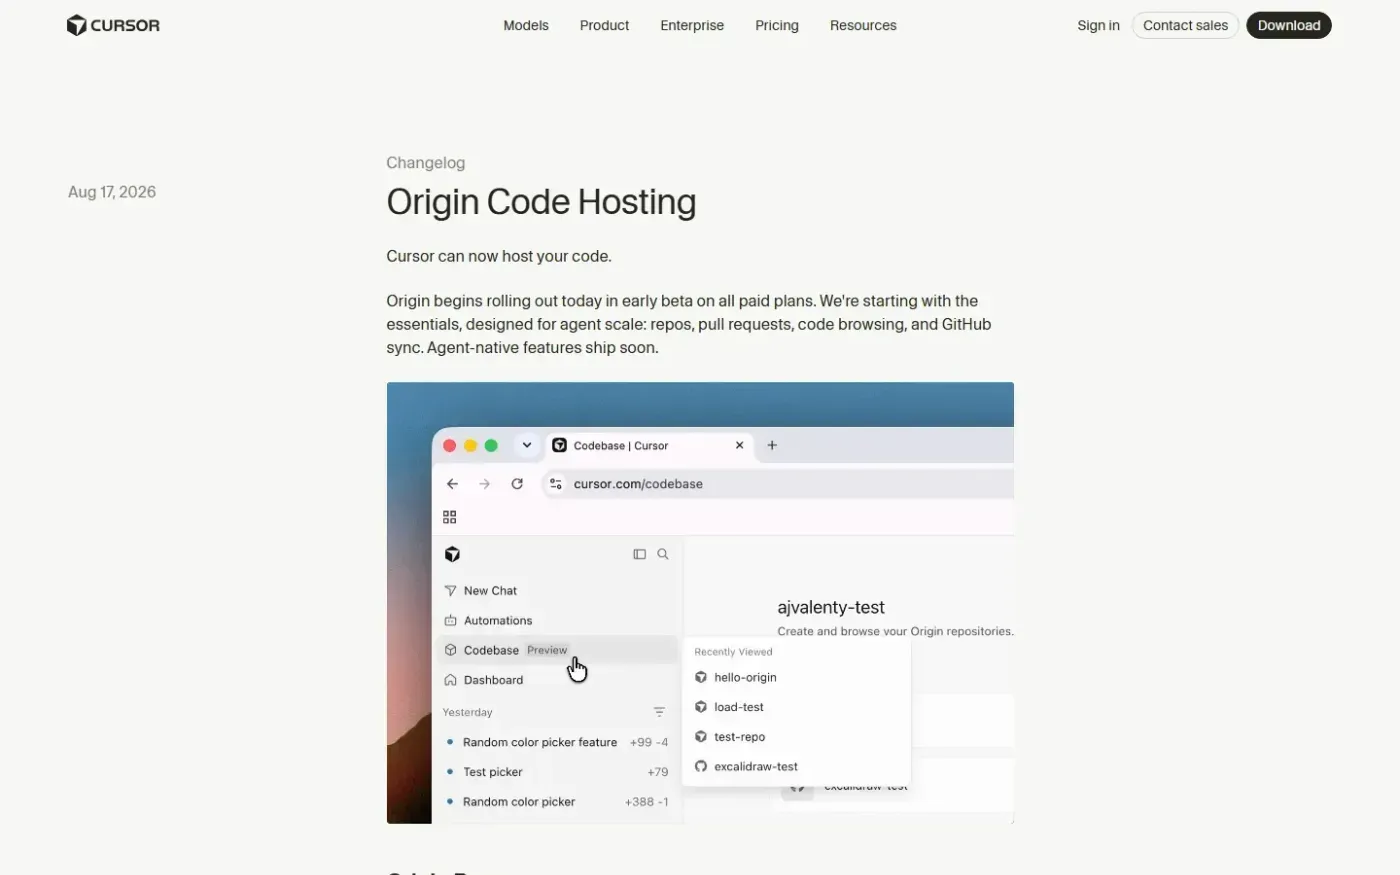1400x875 pixels.
Task: Expand the tab search chevron in the pictured browser
Action: (527, 445)
